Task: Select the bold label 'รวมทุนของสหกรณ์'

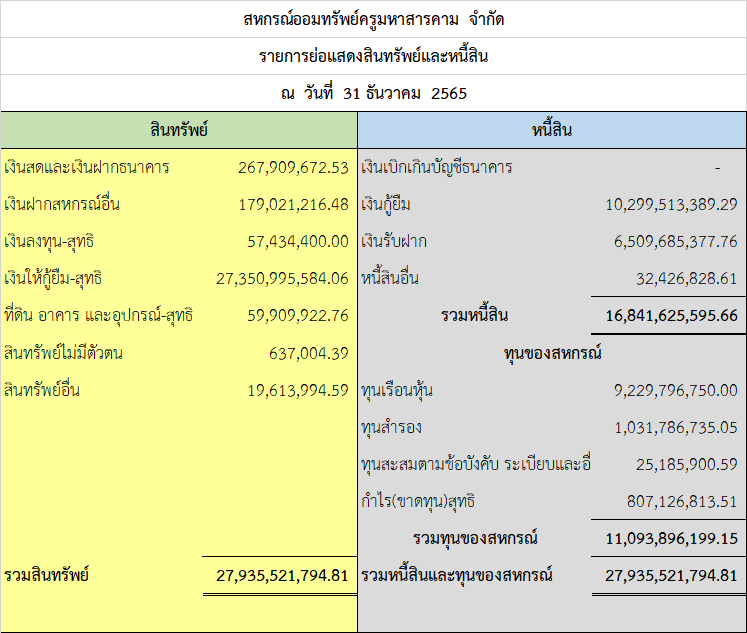Action: point(475,538)
